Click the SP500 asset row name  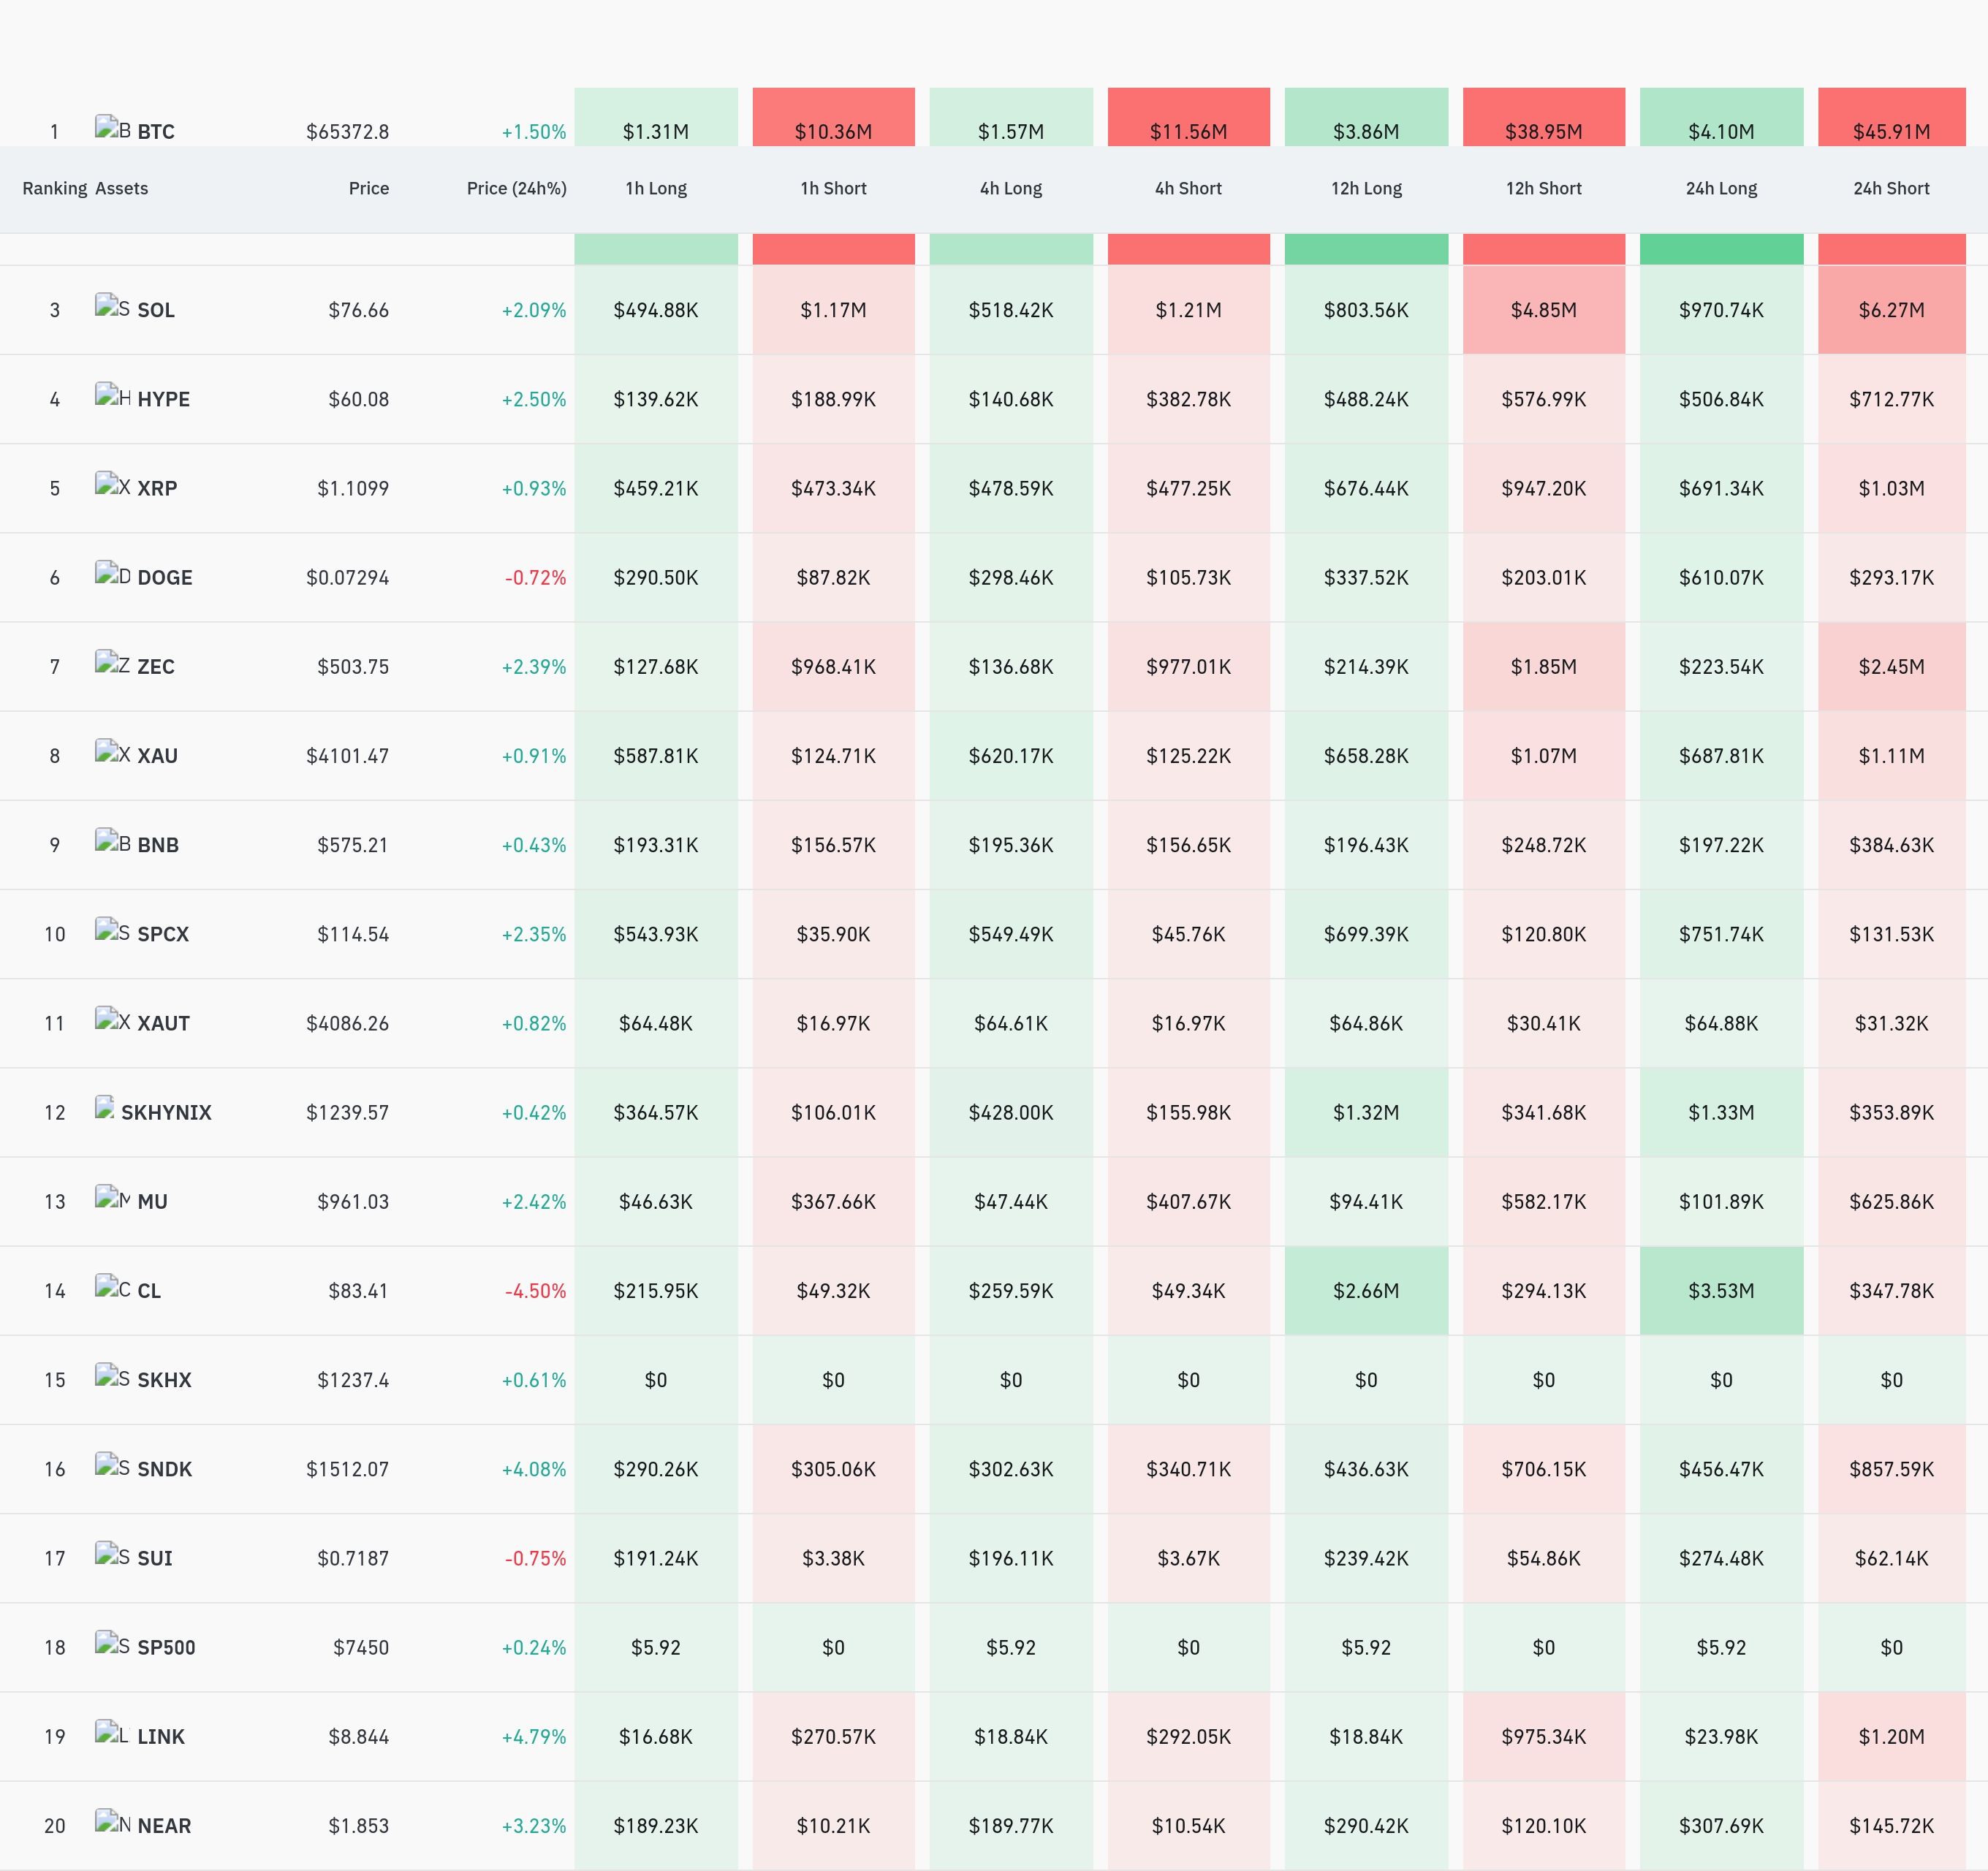coord(166,1647)
